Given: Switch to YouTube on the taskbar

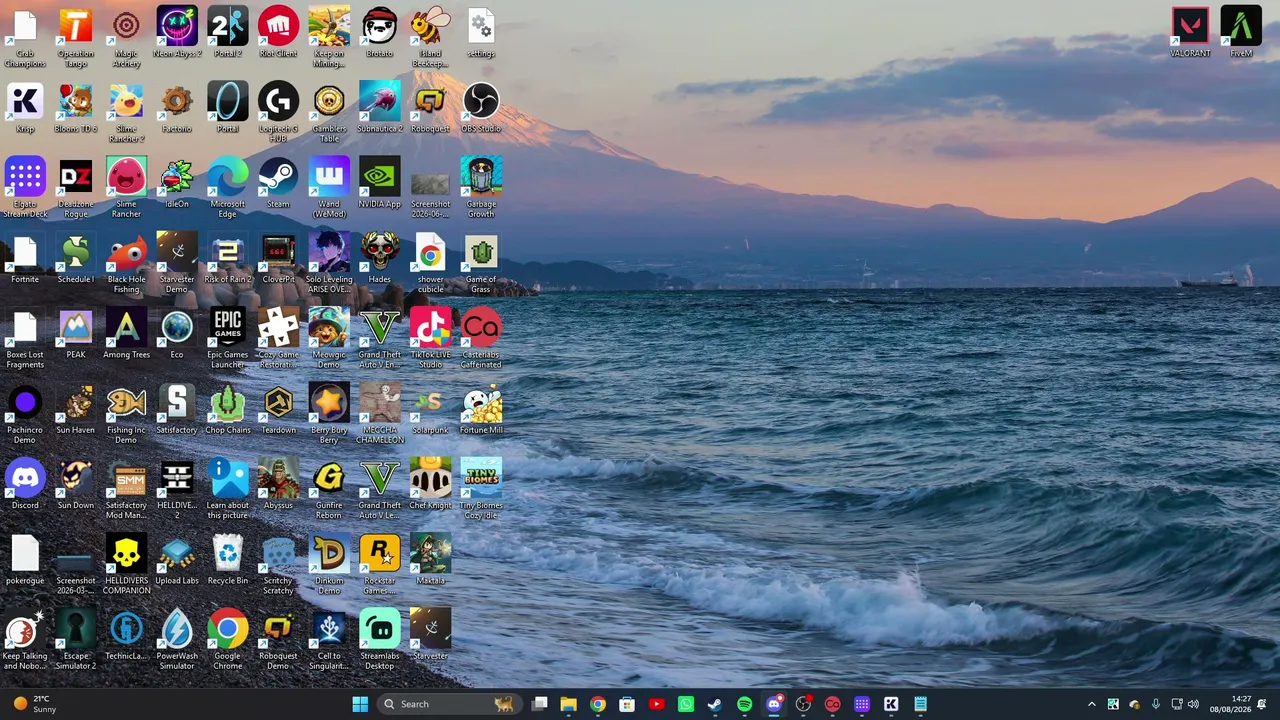Looking at the screenshot, I should coord(656,704).
